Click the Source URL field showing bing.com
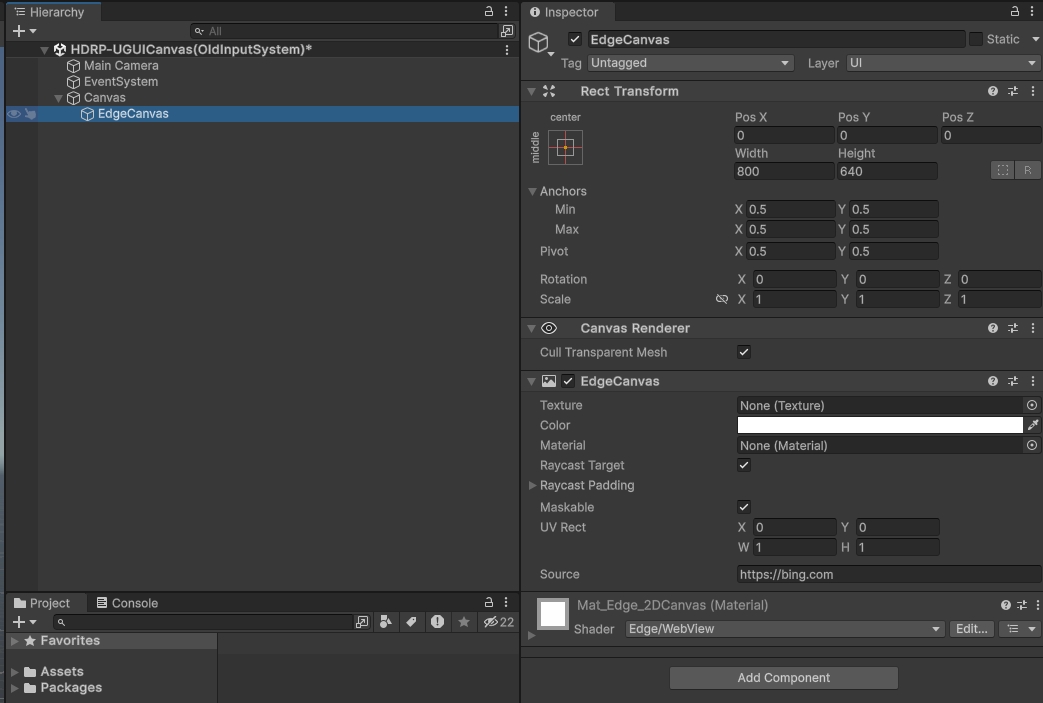This screenshot has width=1043, height=703. 886,574
